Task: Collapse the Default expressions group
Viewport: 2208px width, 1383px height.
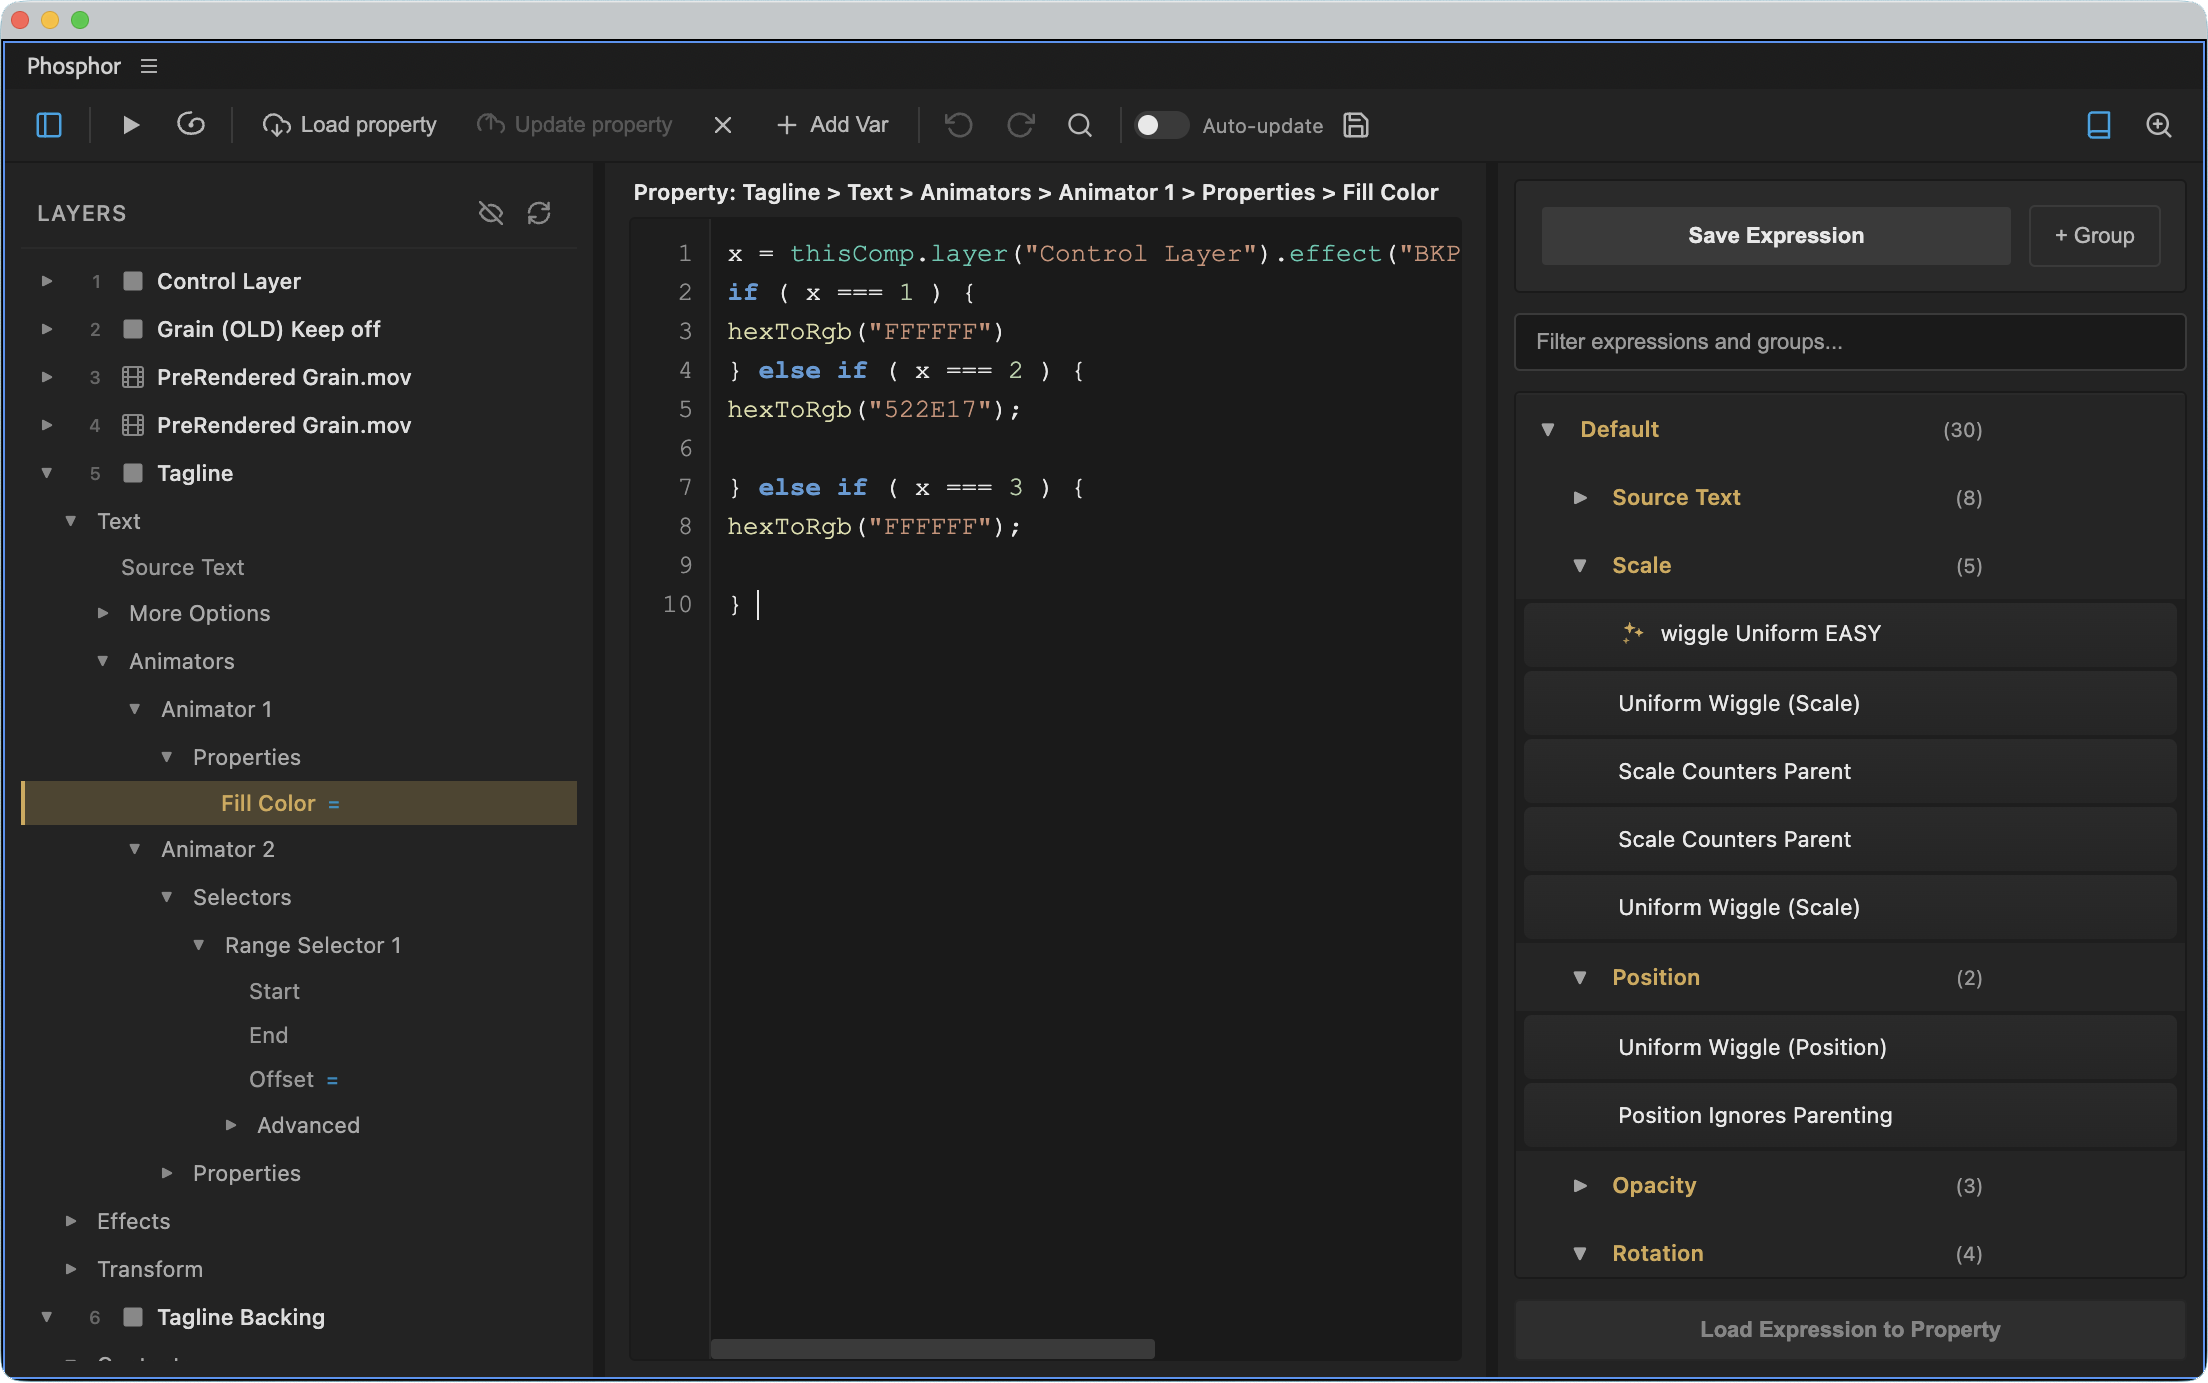Action: [1548, 429]
